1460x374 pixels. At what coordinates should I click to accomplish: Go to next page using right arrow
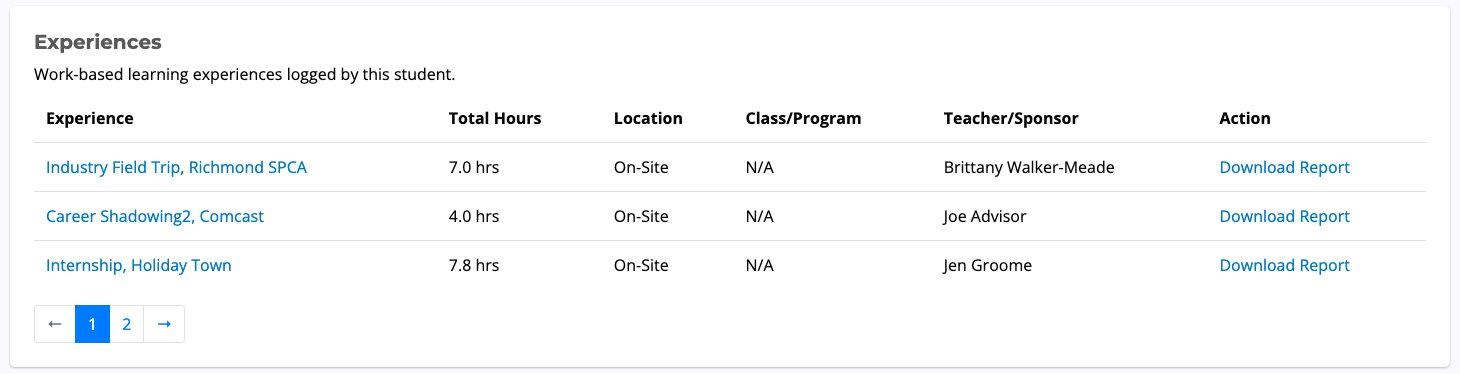coord(164,324)
